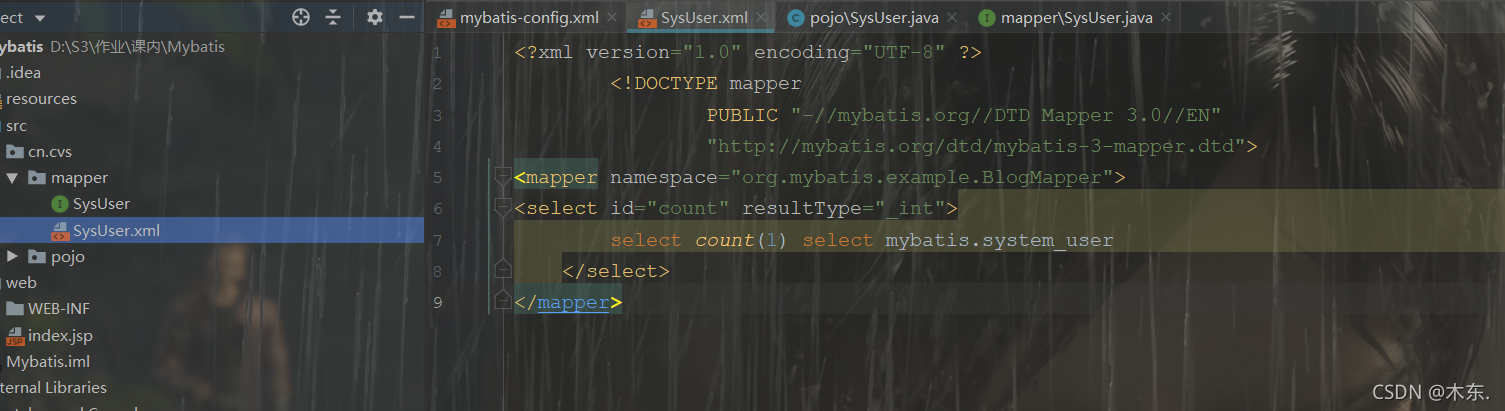Click the cn.cvs package folder icon

[x=14, y=152]
